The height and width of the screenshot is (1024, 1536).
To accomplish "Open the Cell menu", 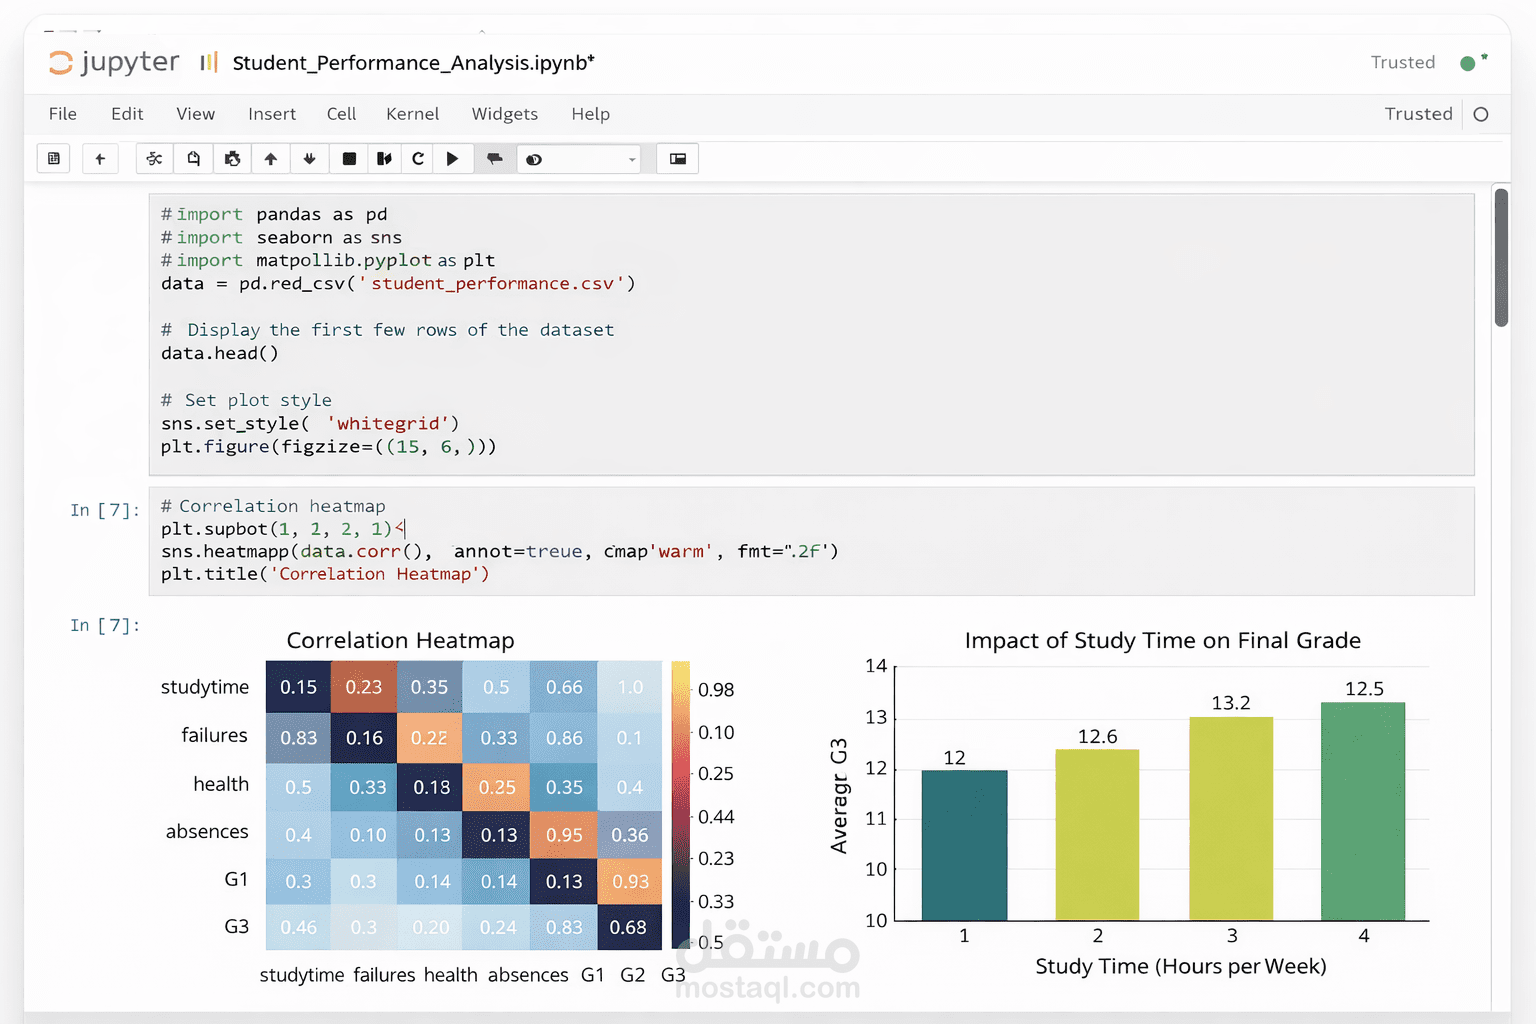I will (341, 114).
